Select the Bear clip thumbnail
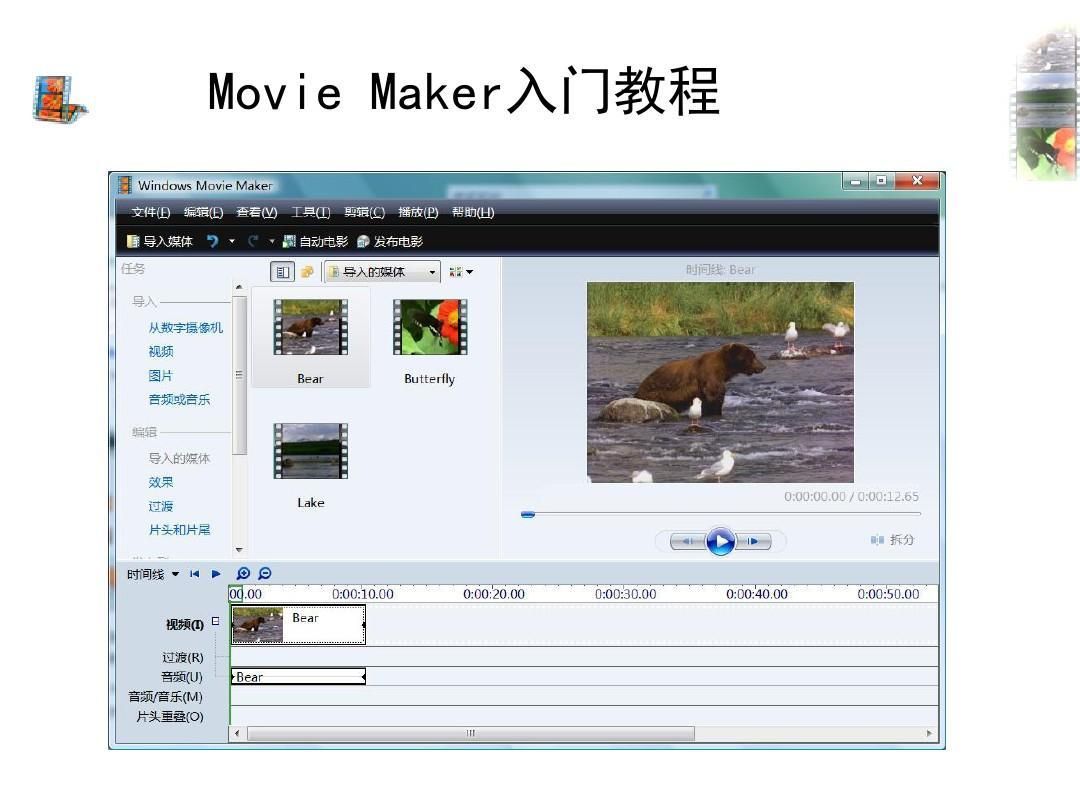The width and height of the screenshot is (1080, 810). point(311,328)
